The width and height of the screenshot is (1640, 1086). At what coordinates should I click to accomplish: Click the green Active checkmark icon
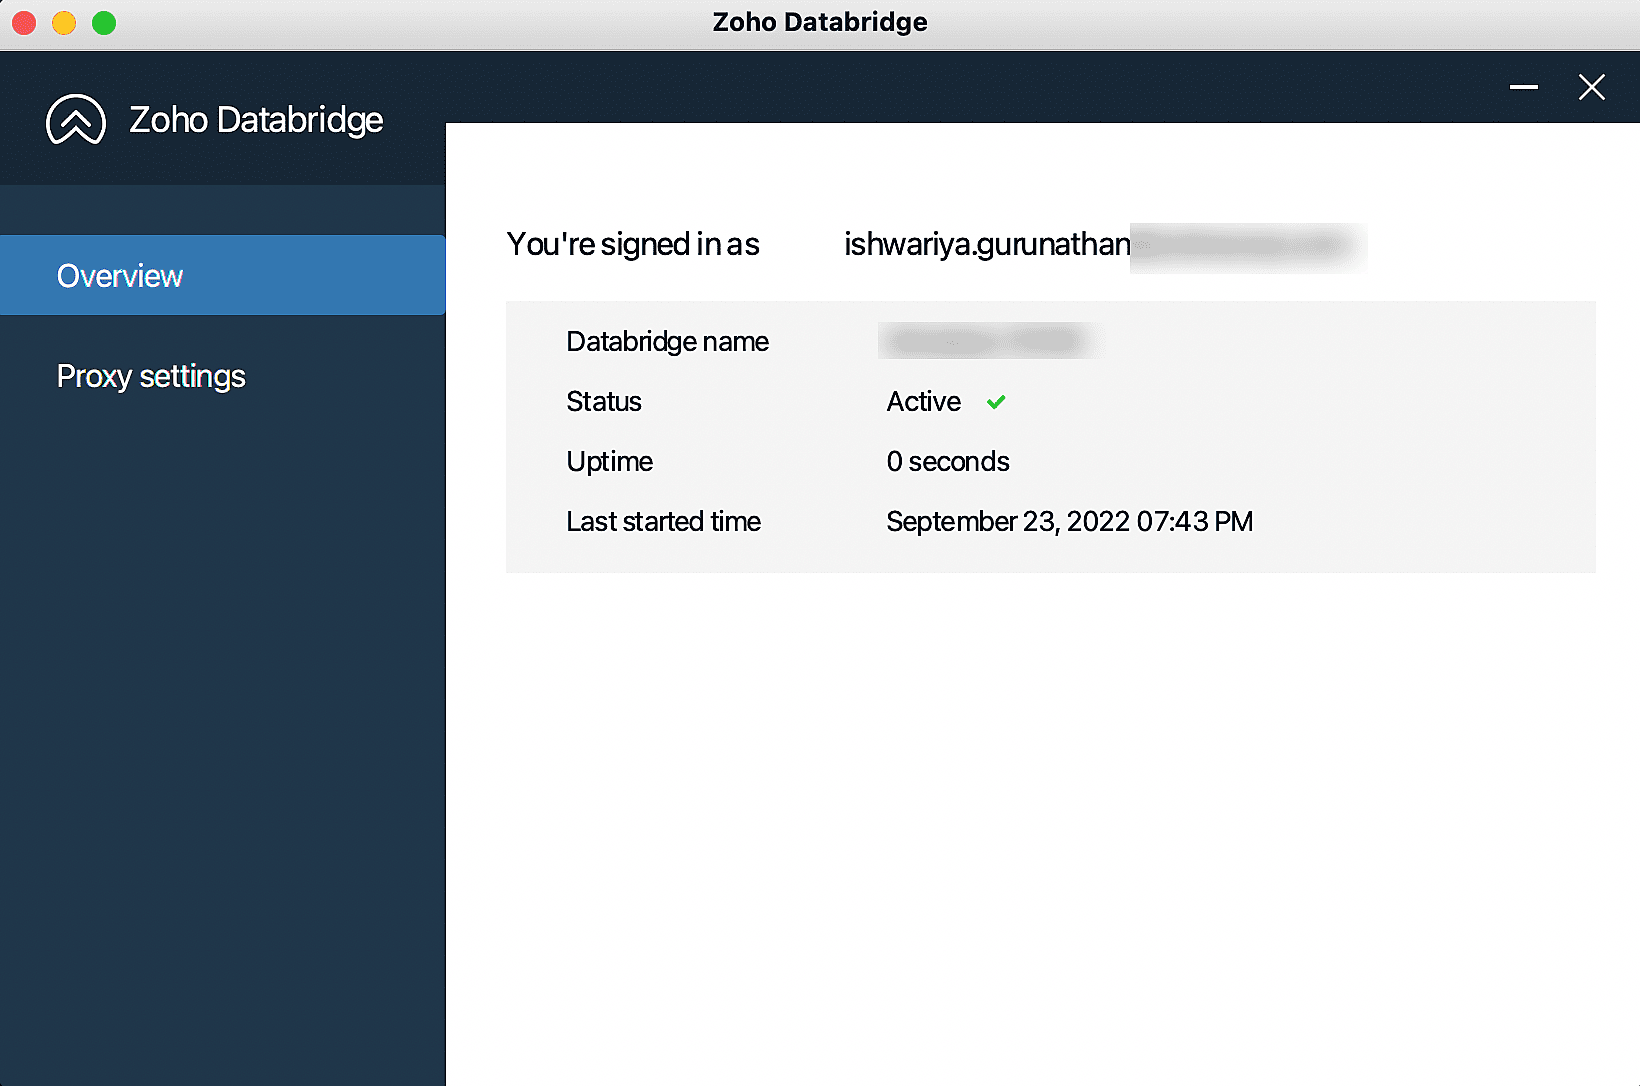click(x=996, y=402)
